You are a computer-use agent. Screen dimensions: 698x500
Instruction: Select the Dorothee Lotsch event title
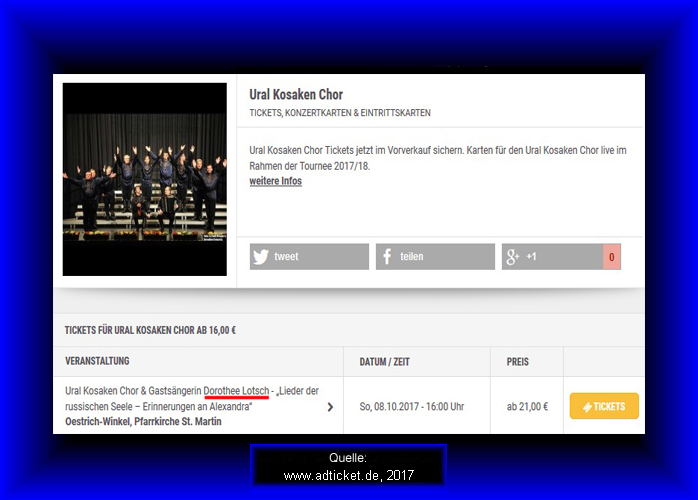(192, 398)
